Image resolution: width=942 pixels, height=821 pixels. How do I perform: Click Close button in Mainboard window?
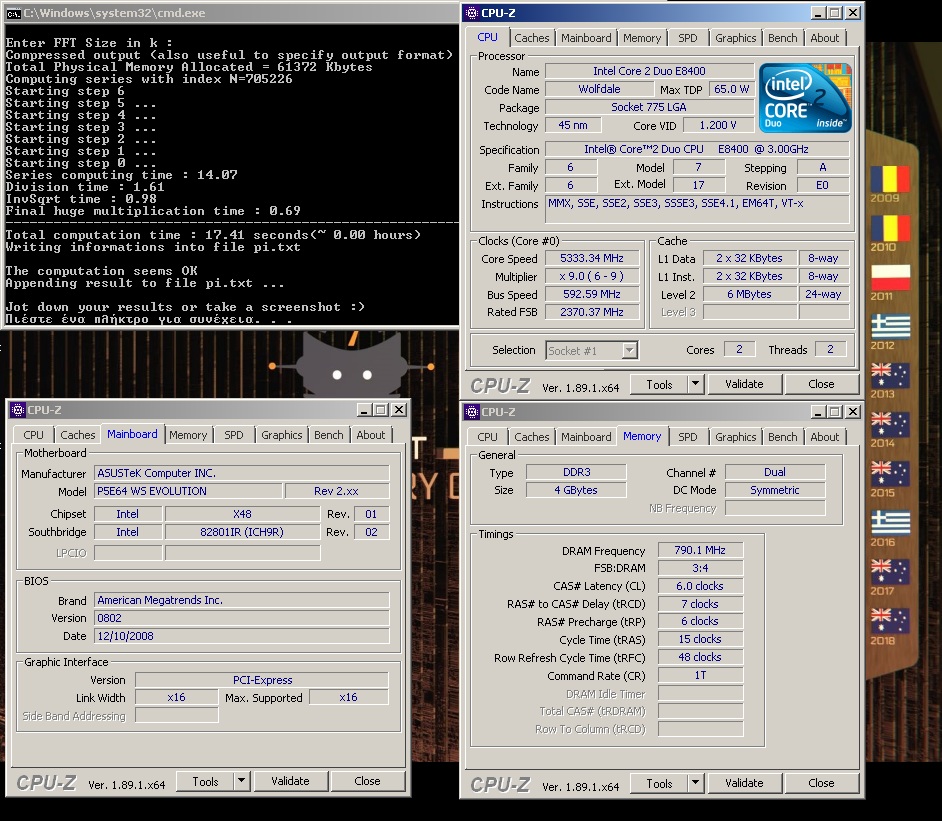tap(367, 781)
